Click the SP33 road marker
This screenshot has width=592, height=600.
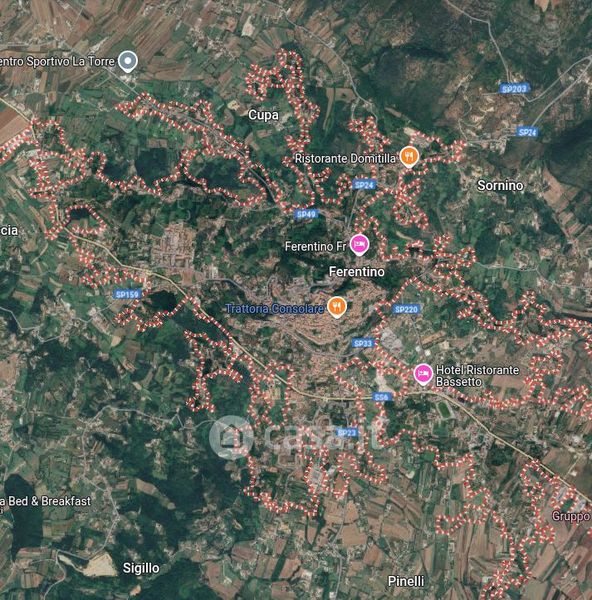click(x=362, y=343)
